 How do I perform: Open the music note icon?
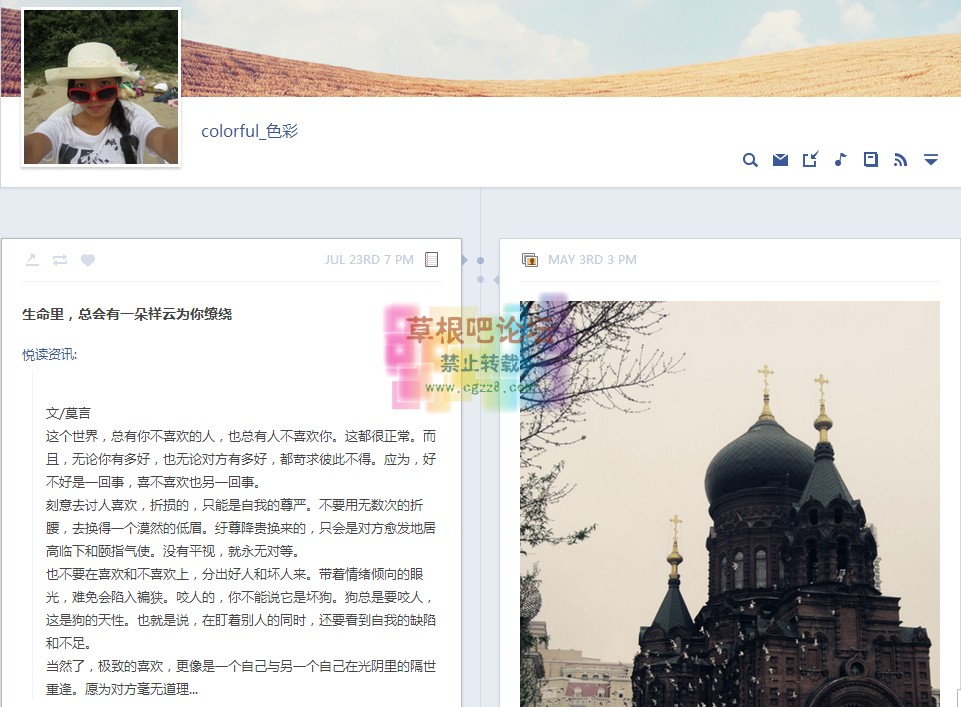tap(840, 159)
